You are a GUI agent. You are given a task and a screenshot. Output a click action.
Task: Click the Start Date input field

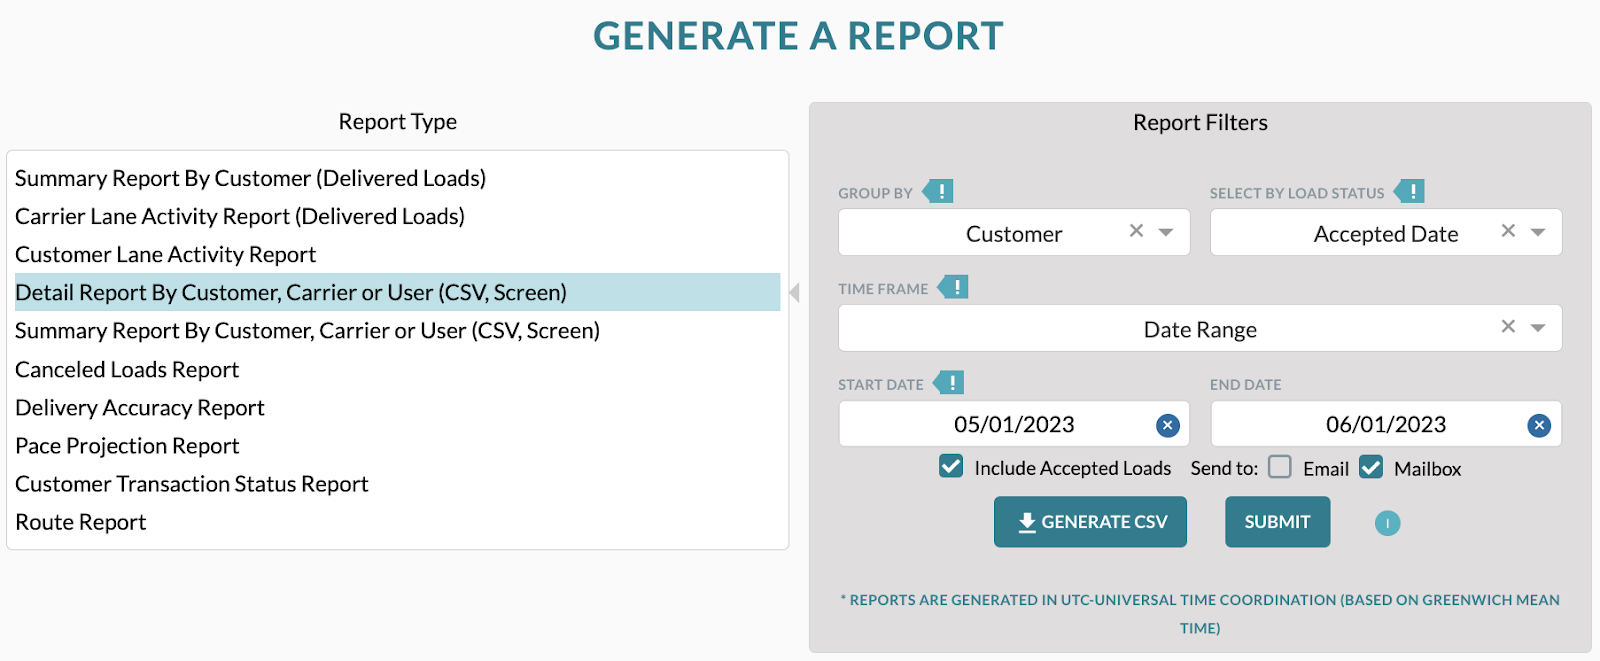1014,424
